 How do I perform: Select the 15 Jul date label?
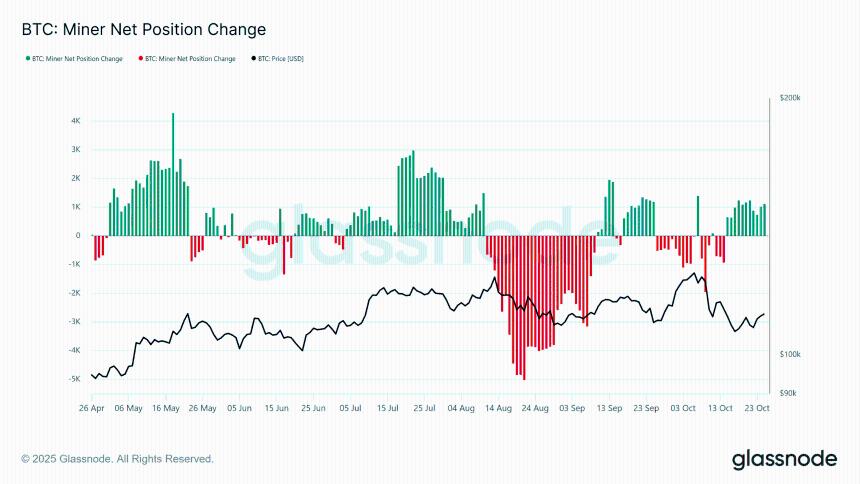point(387,408)
